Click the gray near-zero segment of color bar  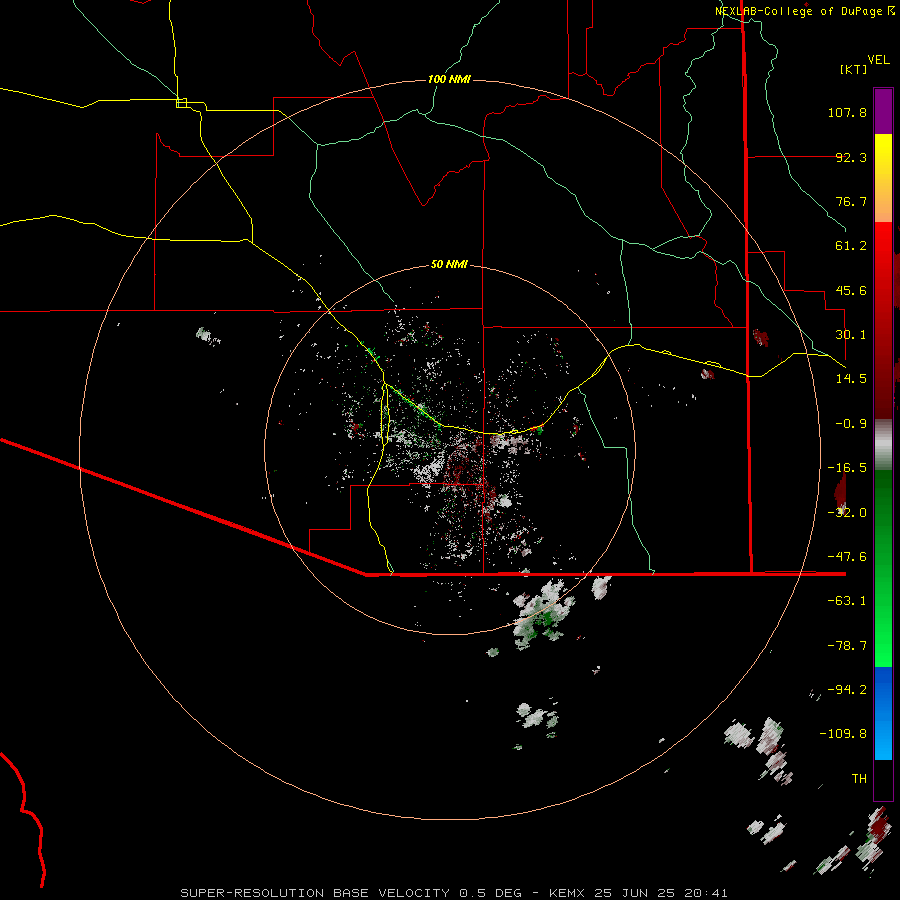click(x=883, y=445)
